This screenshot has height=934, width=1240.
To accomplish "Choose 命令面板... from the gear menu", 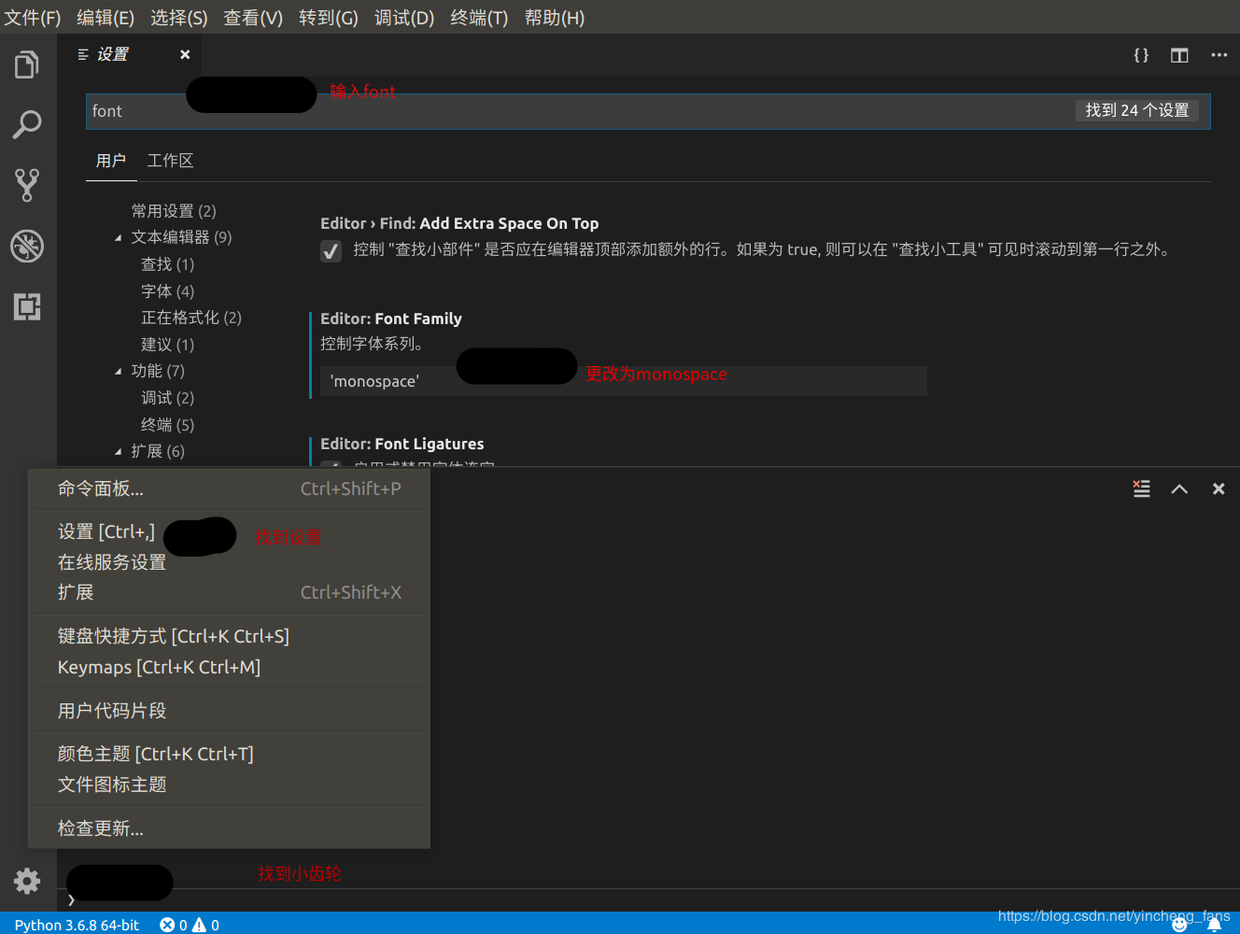I will tap(230, 489).
